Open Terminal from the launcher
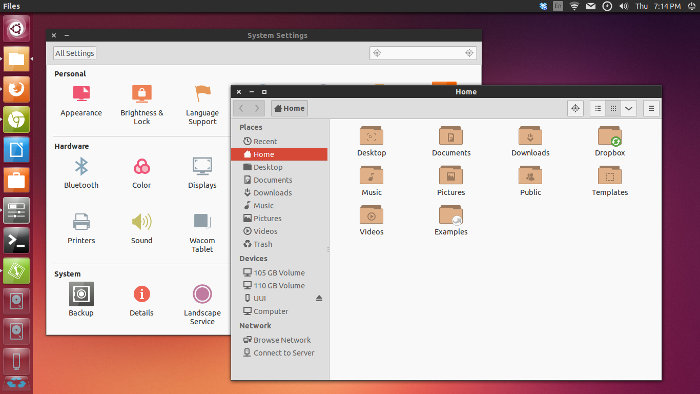The image size is (700, 394). 17,241
